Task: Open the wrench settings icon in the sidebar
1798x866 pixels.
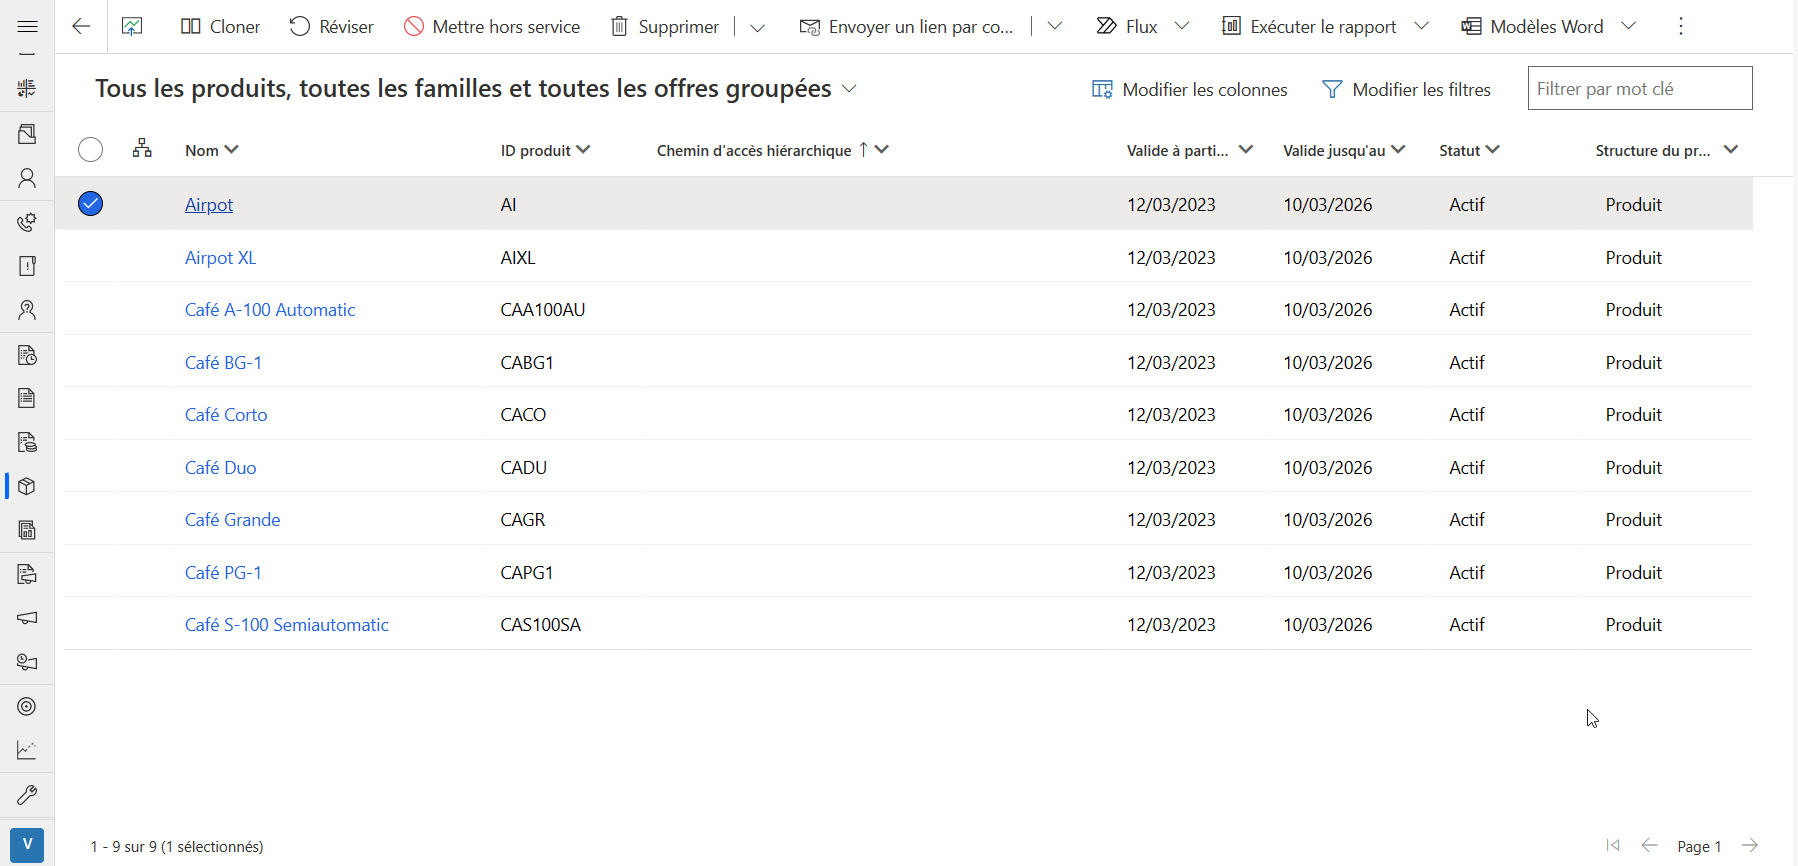Action: tap(27, 795)
